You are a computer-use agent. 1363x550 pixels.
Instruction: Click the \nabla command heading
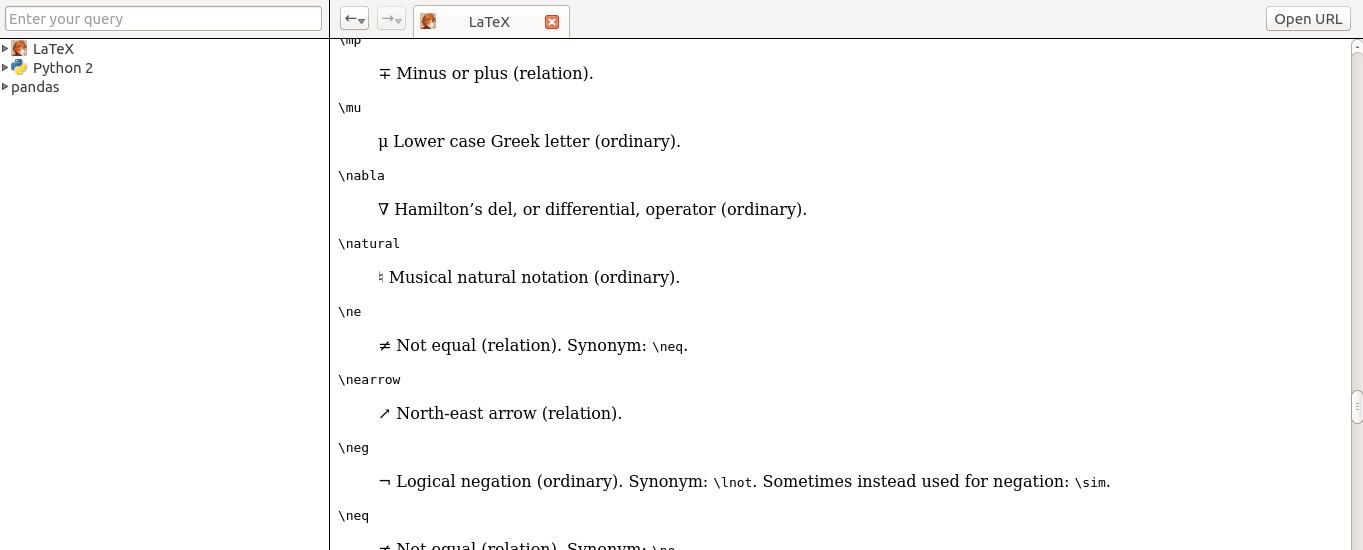click(x=361, y=176)
